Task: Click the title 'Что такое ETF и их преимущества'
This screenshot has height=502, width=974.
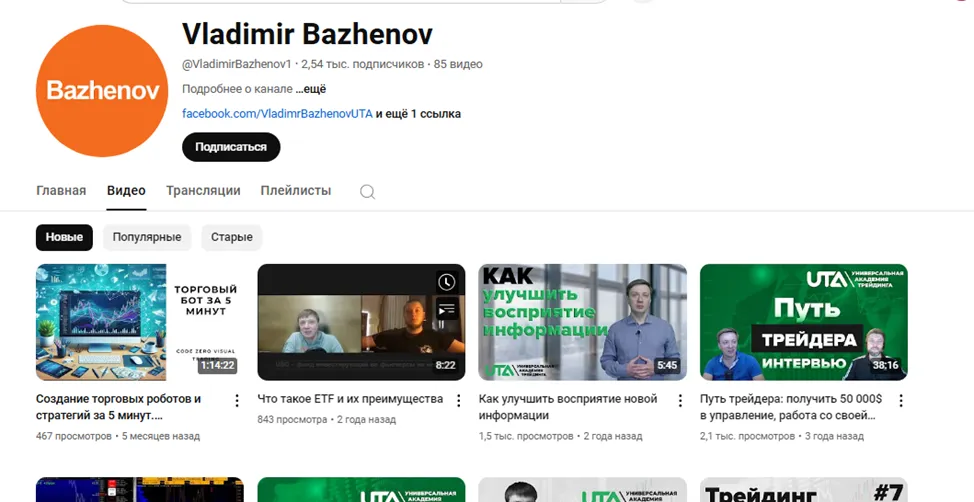Action: (x=350, y=399)
